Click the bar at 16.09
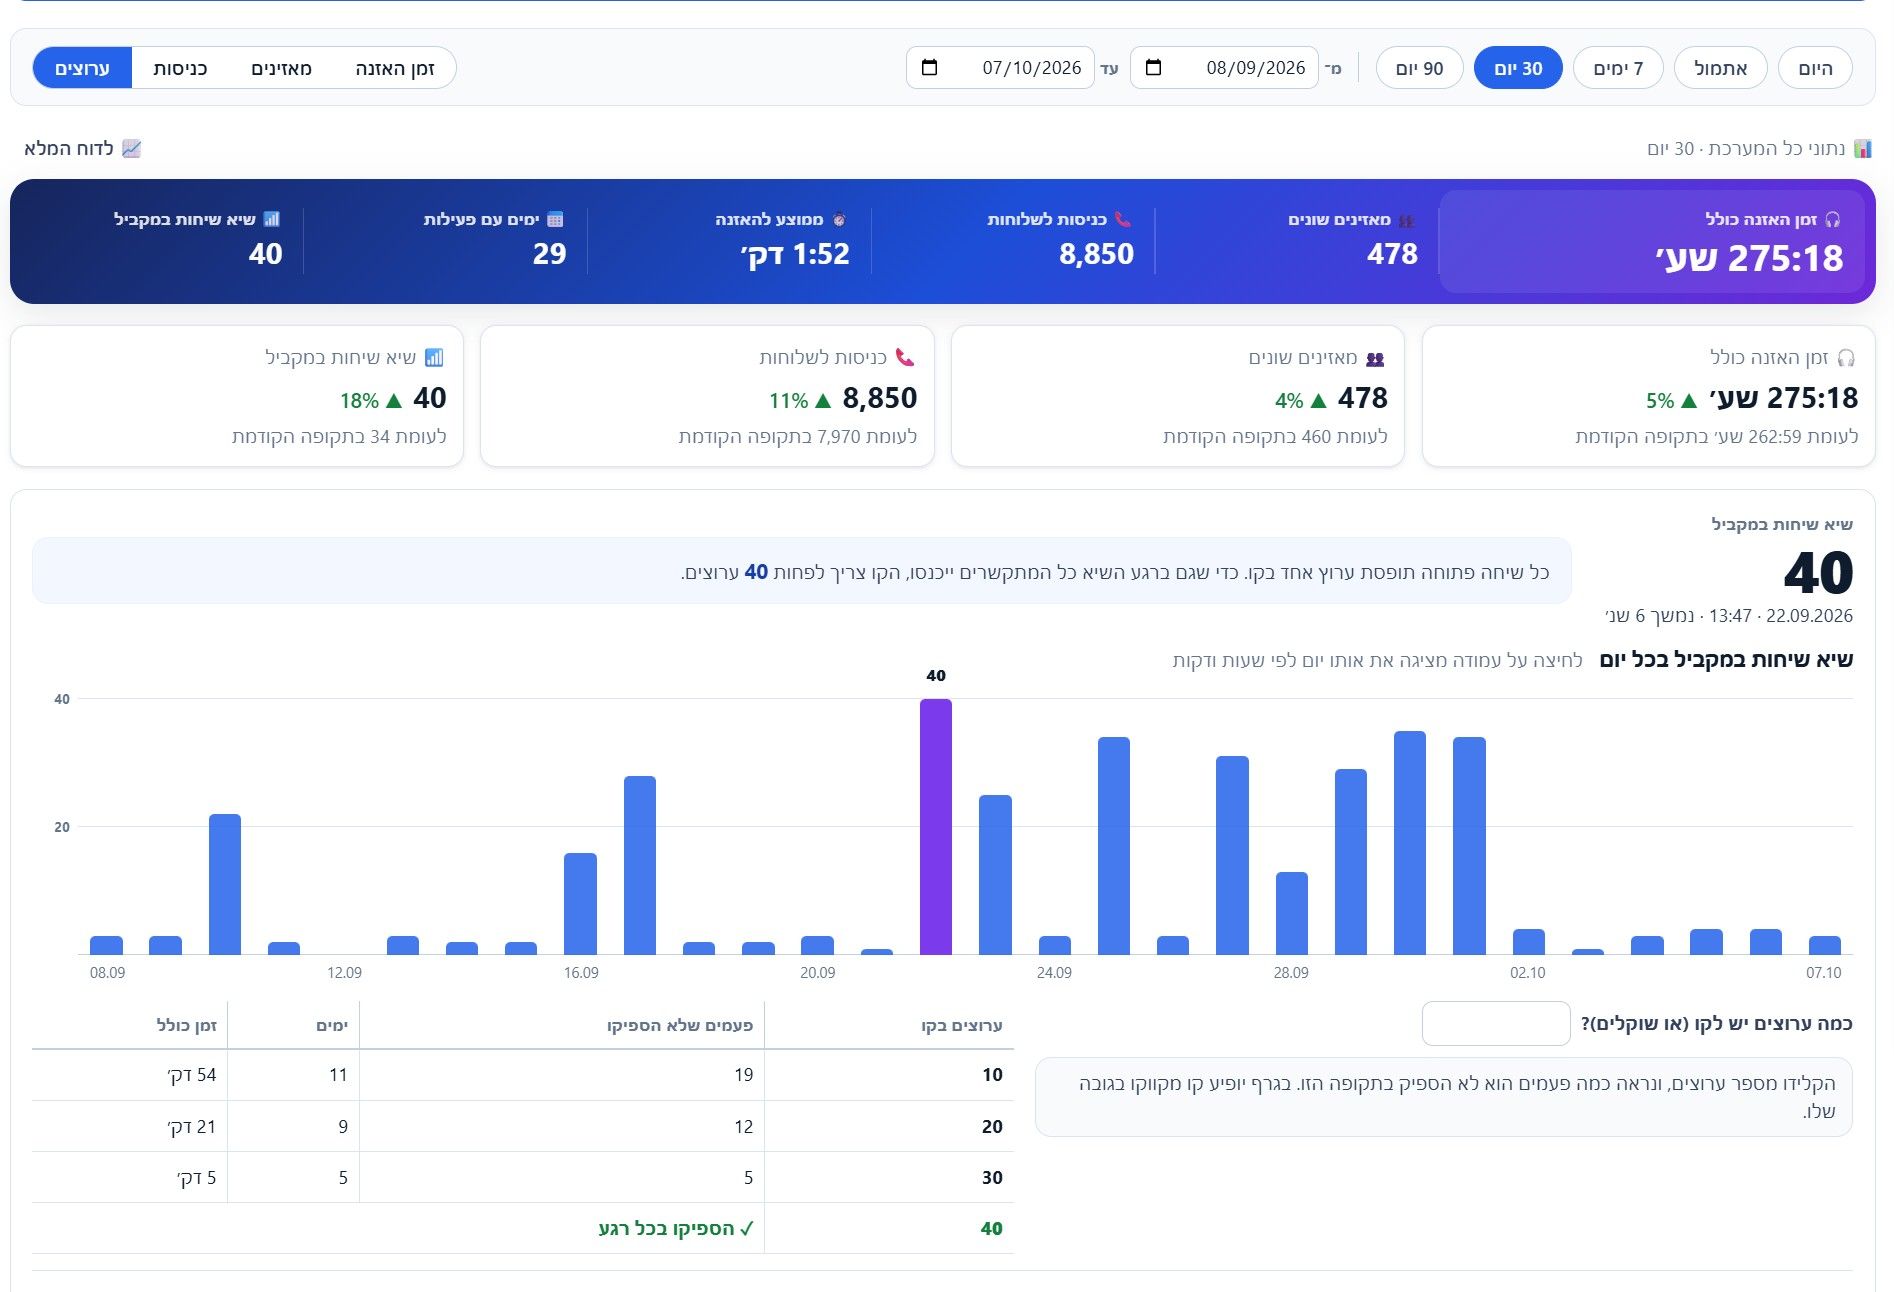The height and width of the screenshot is (1292, 1894). click(580, 903)
